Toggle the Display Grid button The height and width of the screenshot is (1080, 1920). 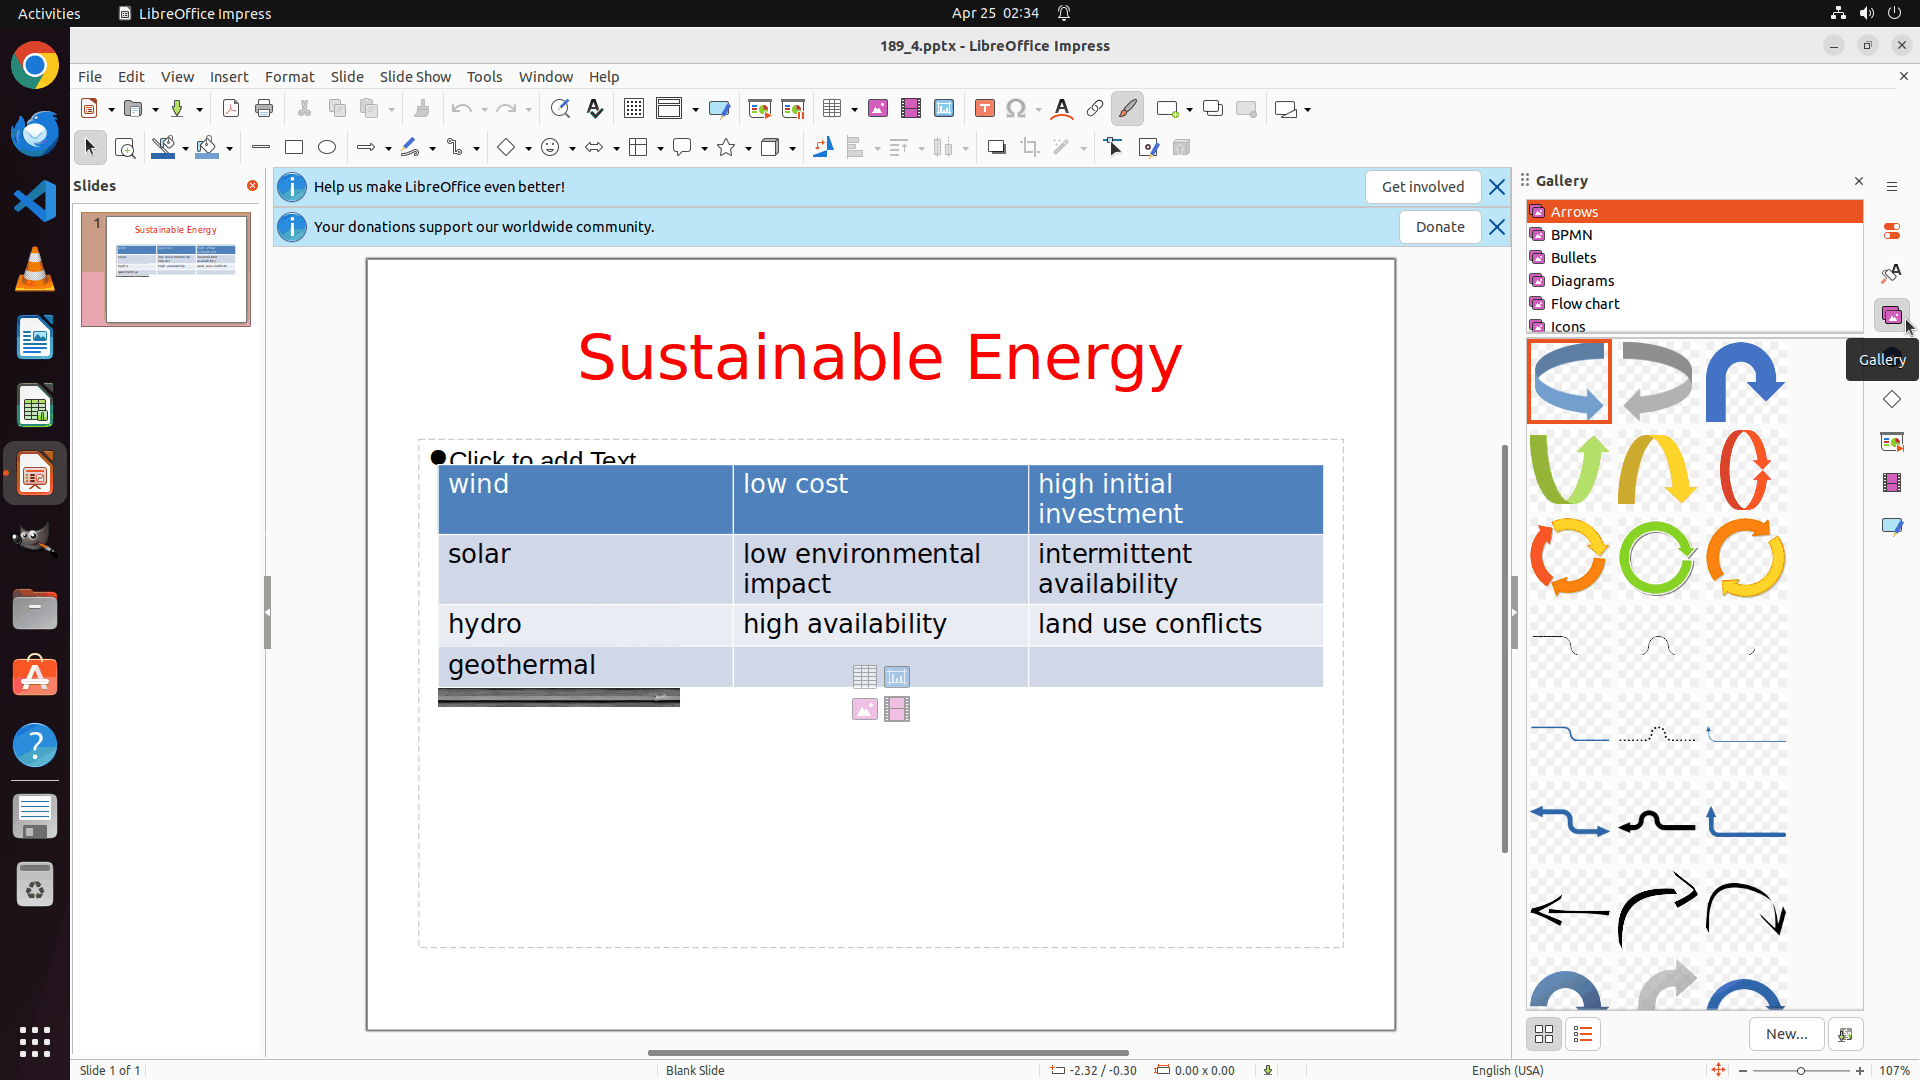pyautogui.click(x=634, y=109)
